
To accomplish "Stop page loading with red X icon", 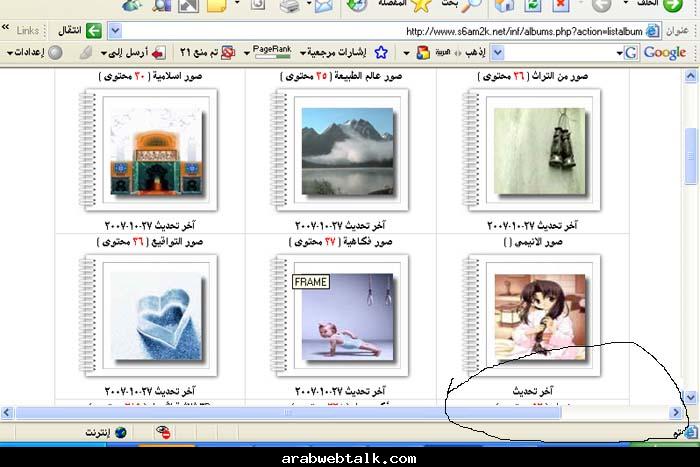I will (561, 5).
